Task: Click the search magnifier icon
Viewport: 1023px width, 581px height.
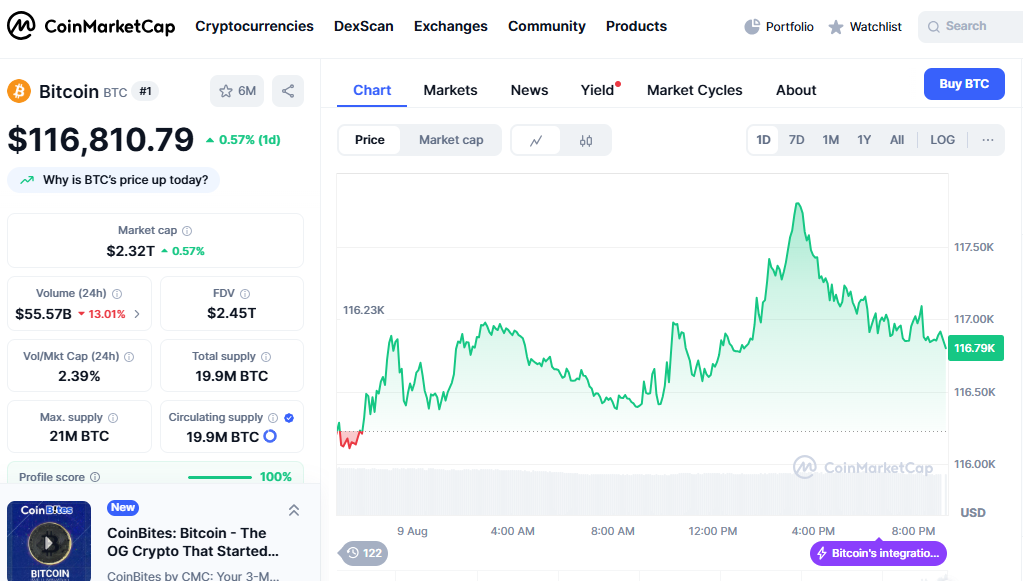Action: pos(934,27)
